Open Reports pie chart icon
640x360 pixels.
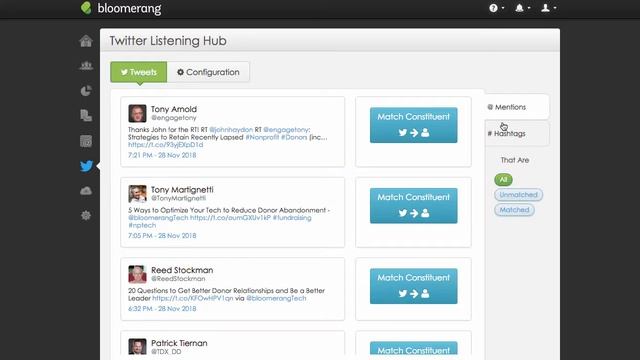(x=86, y=91)
